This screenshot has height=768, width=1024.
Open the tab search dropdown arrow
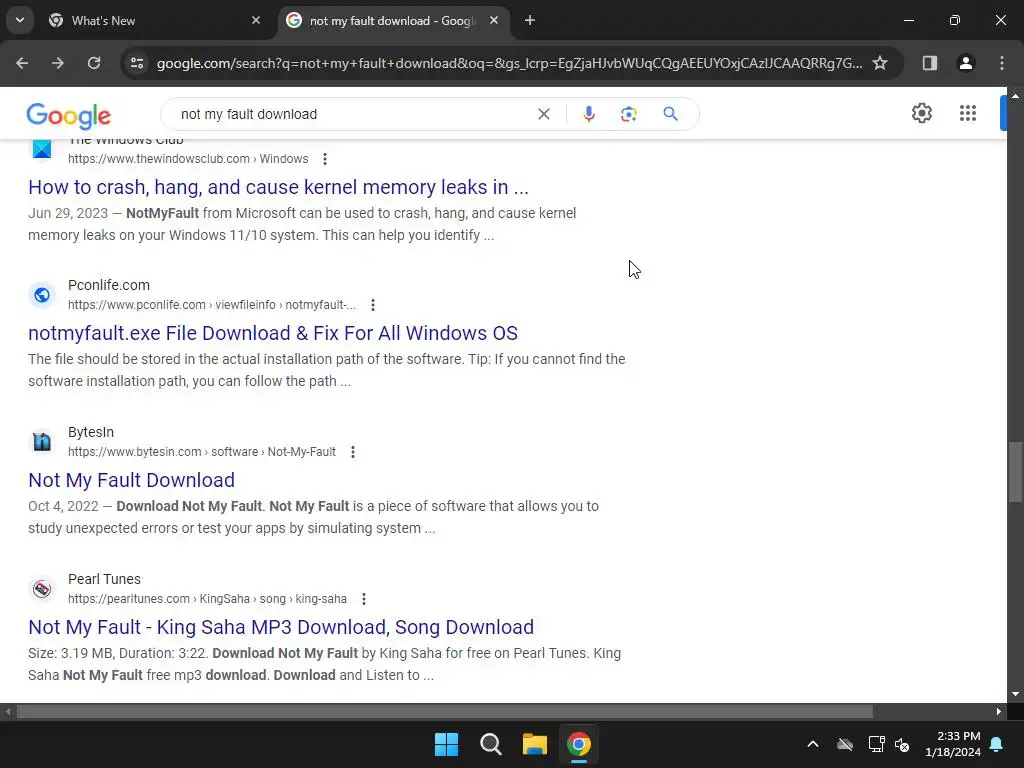click(x=20, y=20)
